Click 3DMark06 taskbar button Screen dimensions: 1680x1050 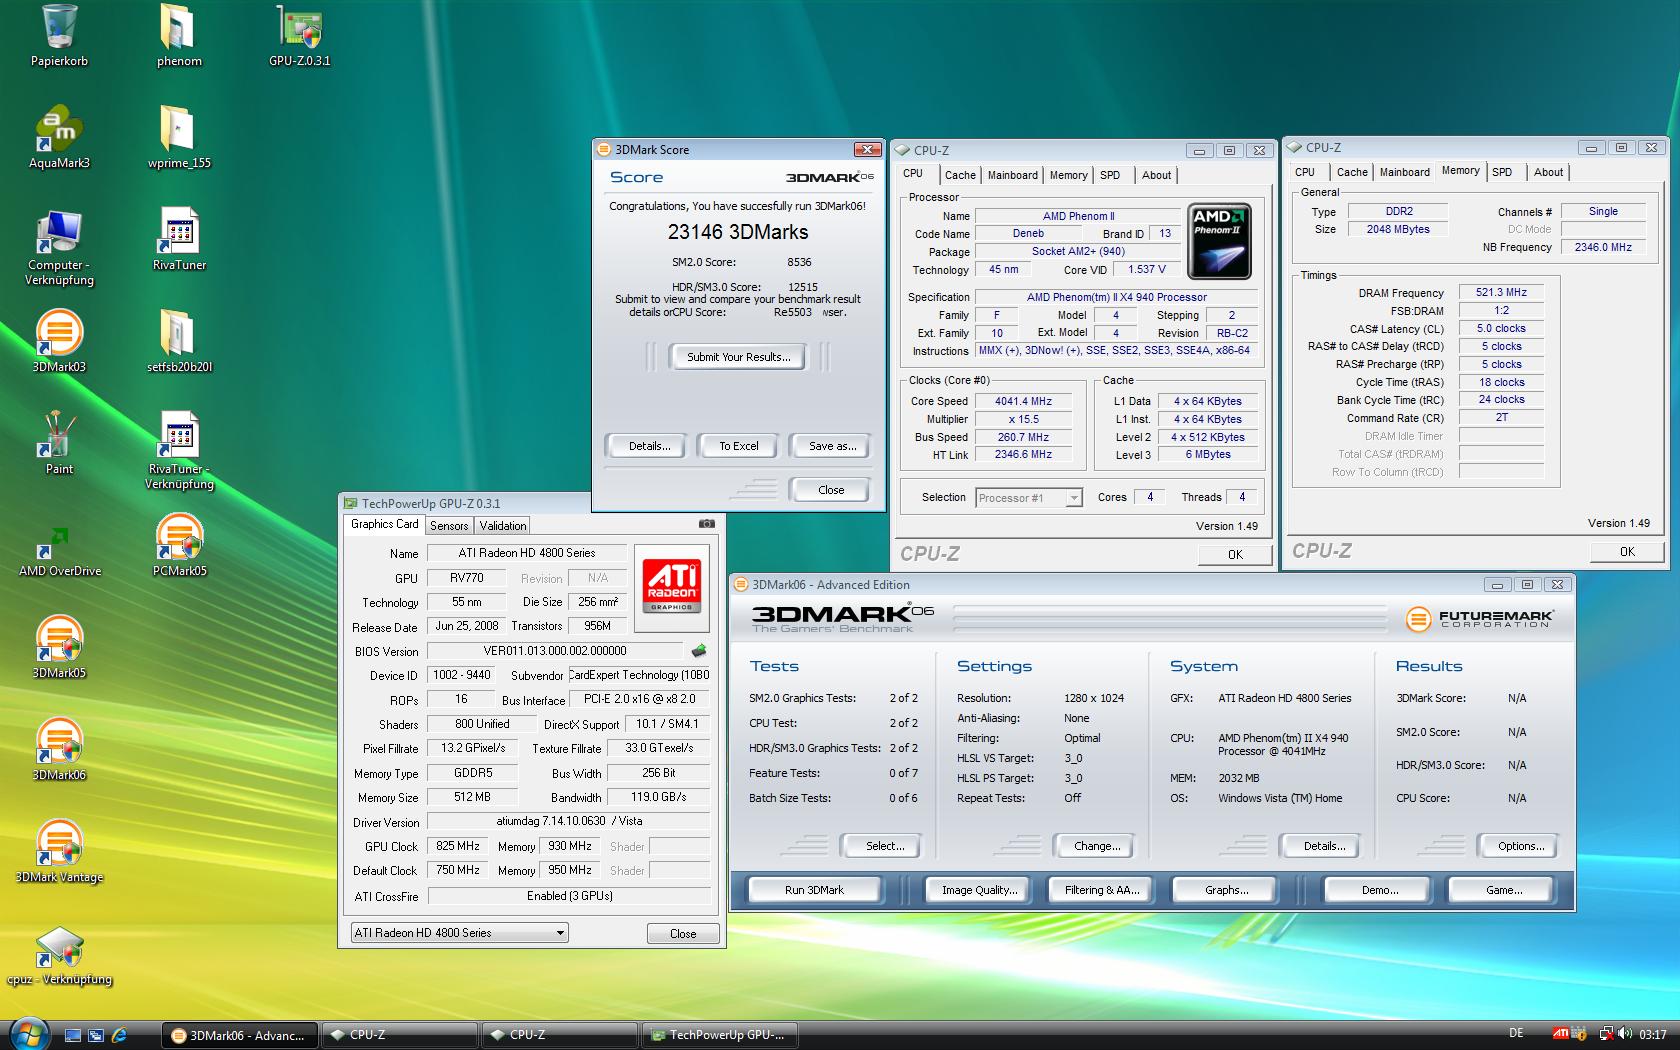click(x=240, y=1035)
